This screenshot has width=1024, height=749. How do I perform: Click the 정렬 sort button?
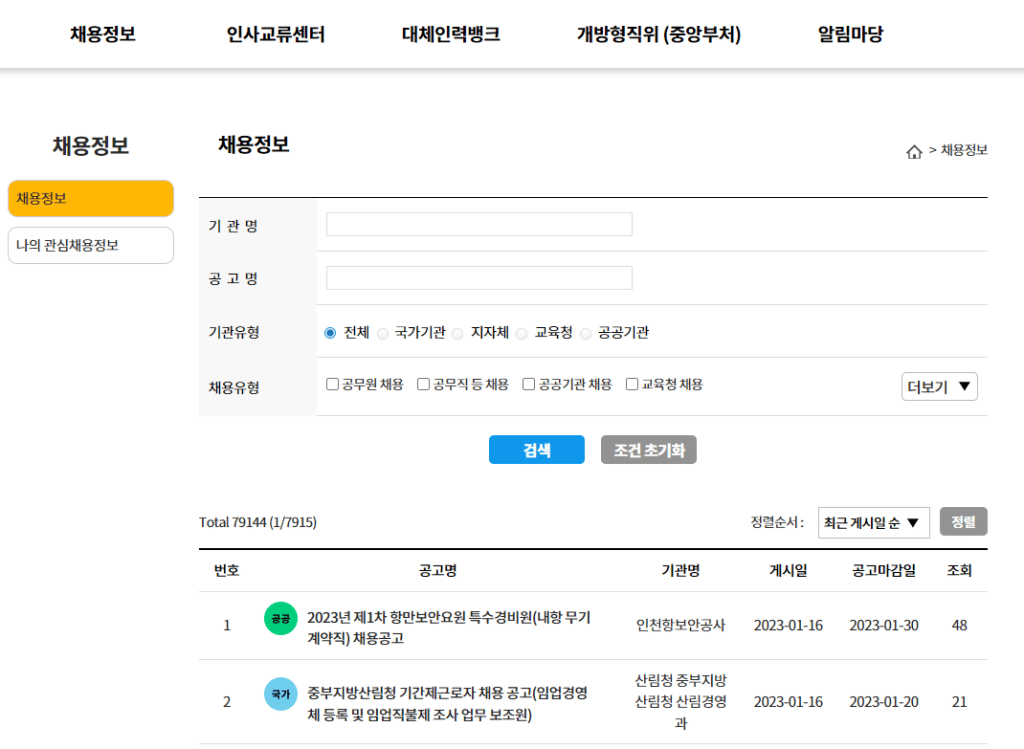point(963,522)
